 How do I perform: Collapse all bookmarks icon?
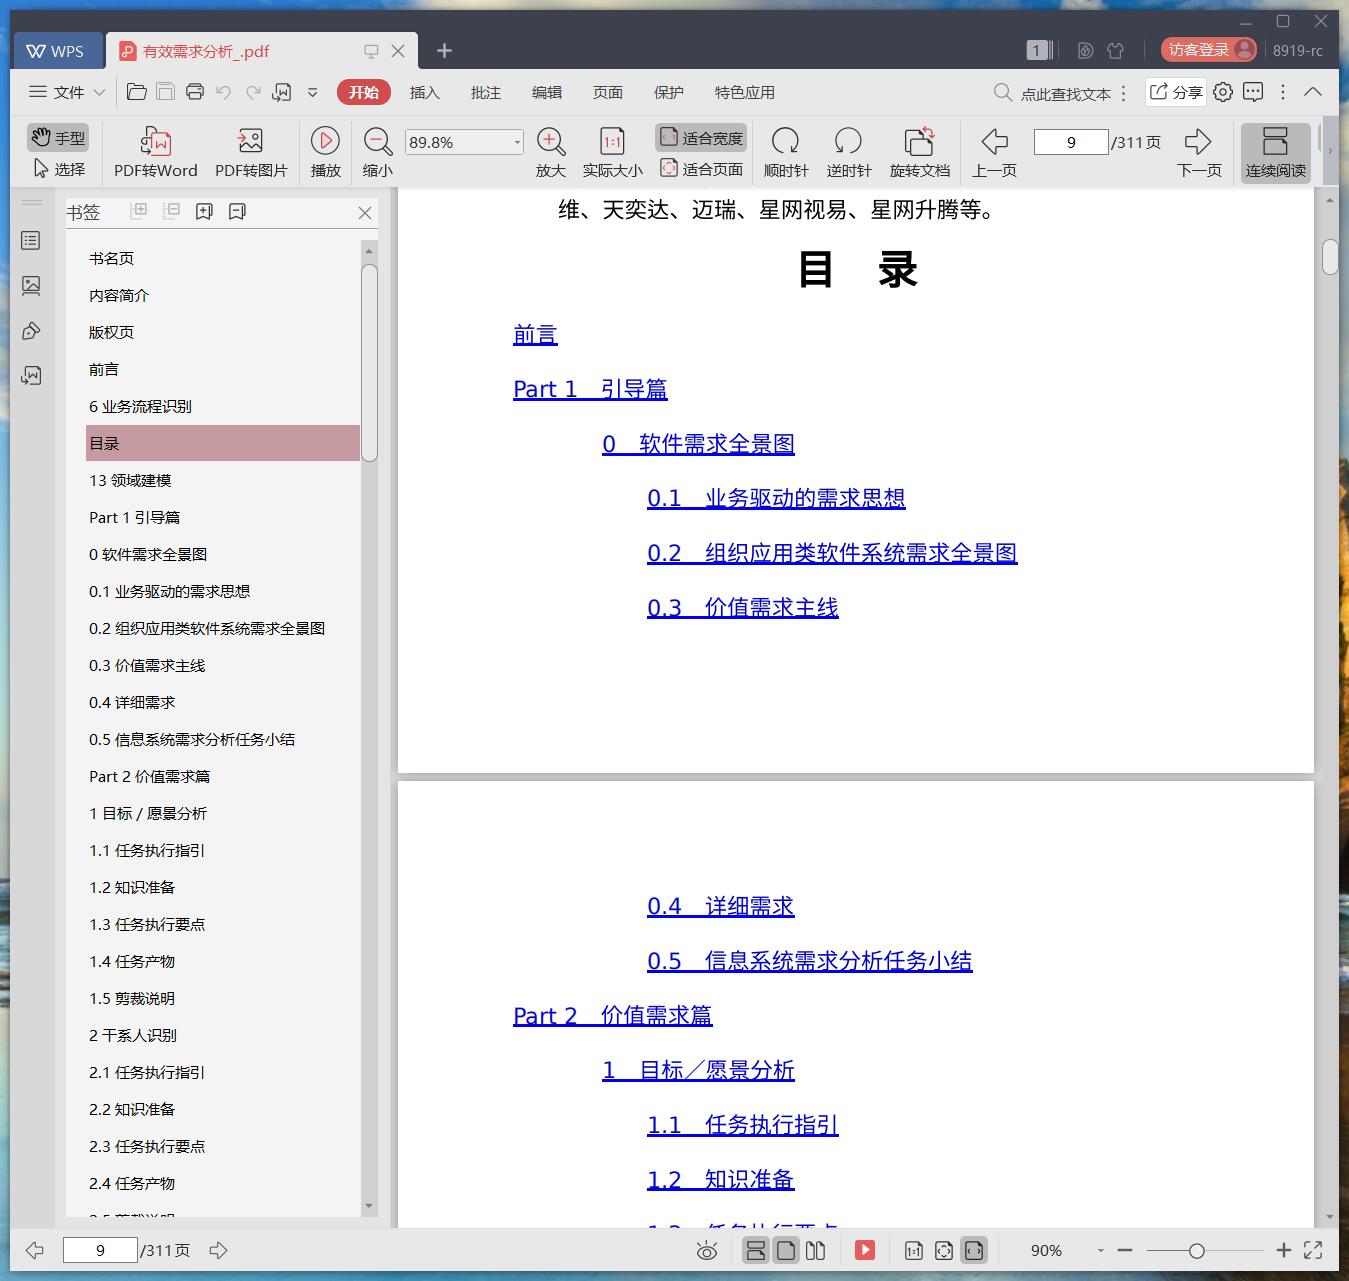click(171, 211)
